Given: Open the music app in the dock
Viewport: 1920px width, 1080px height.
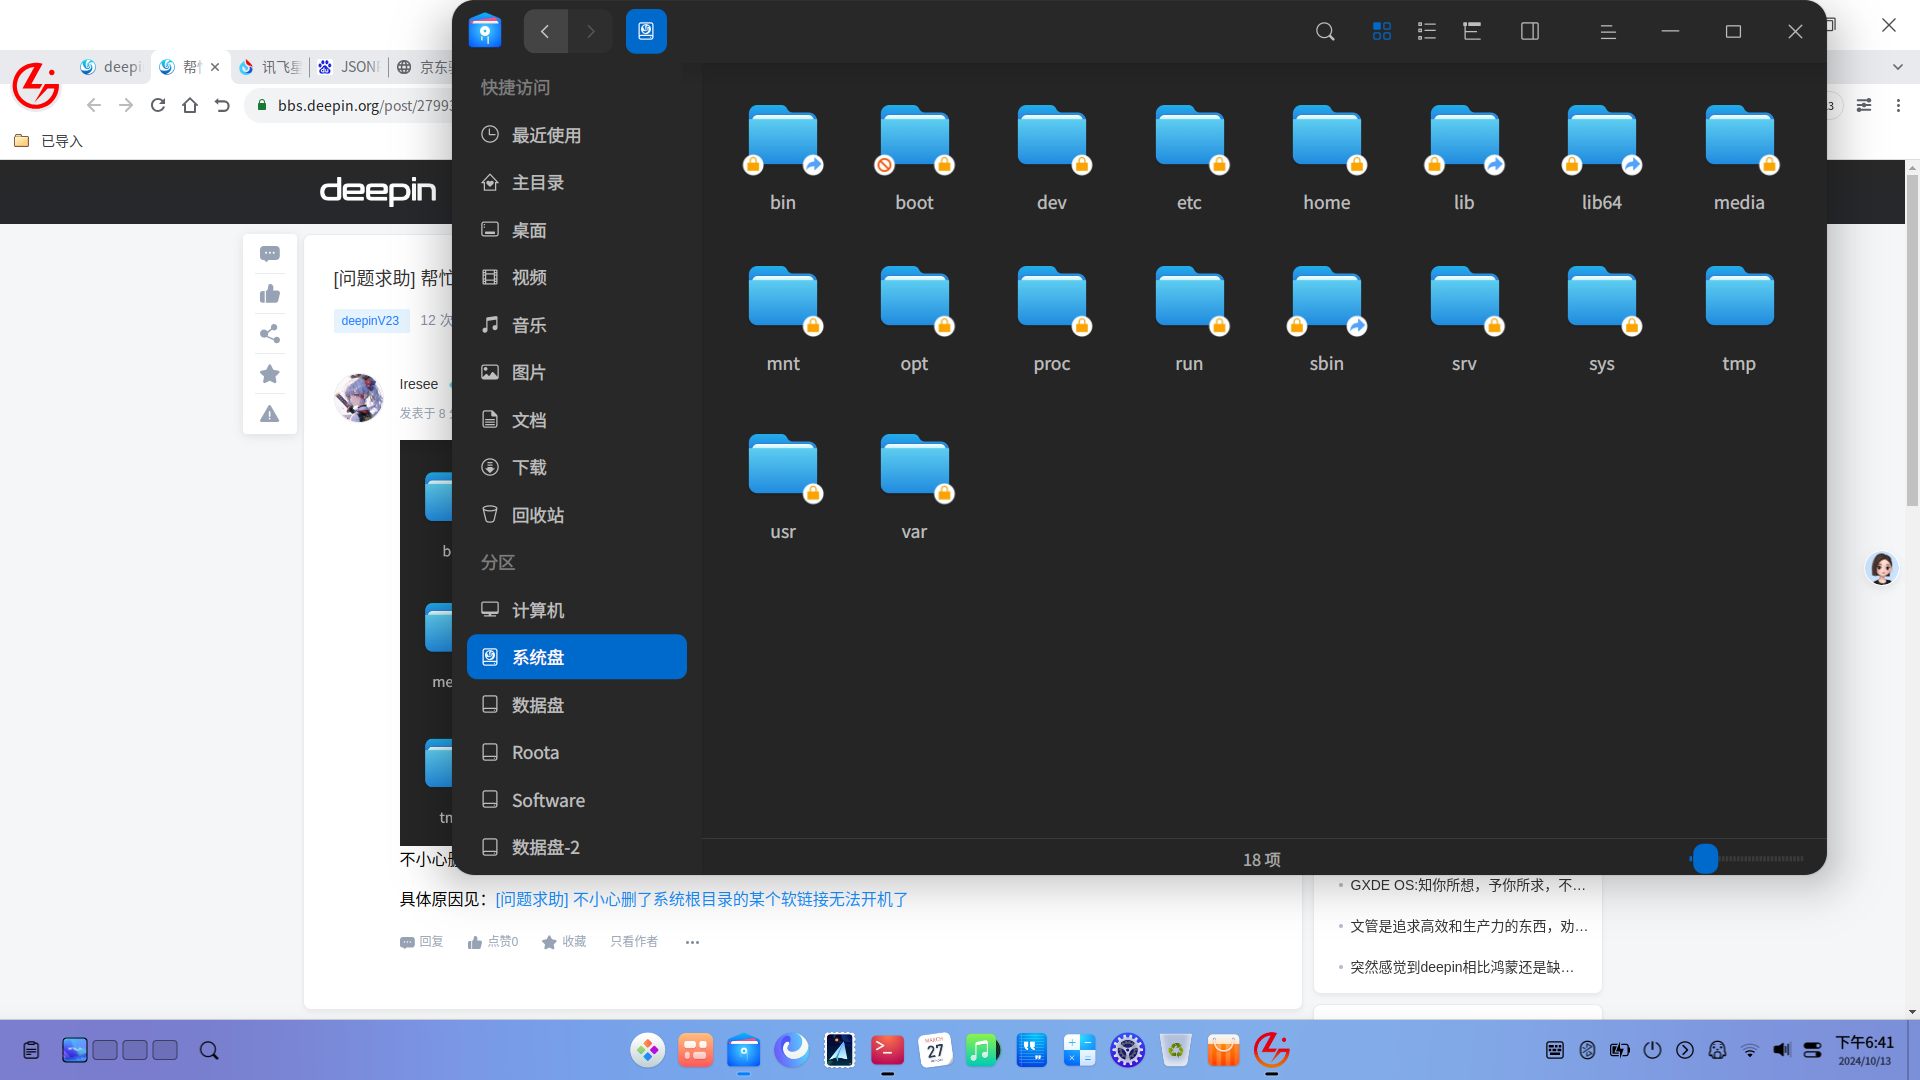Looking at the screenshot, I should coord(982,1050).
